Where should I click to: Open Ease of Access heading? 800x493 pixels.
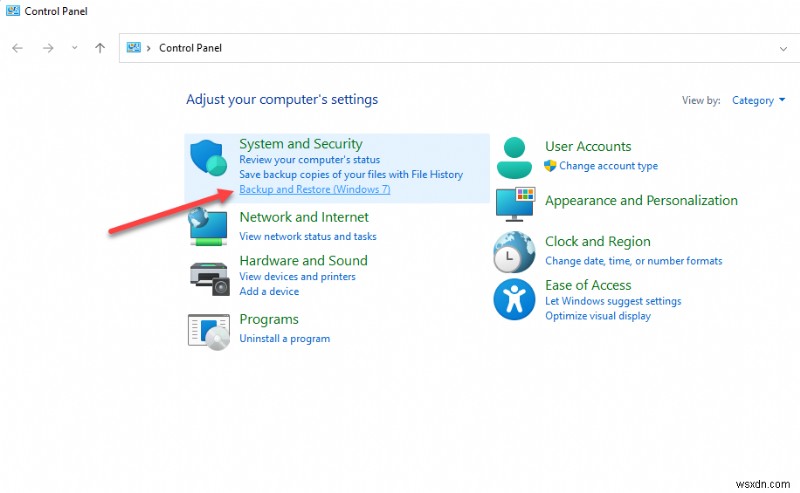pos(588,285)
